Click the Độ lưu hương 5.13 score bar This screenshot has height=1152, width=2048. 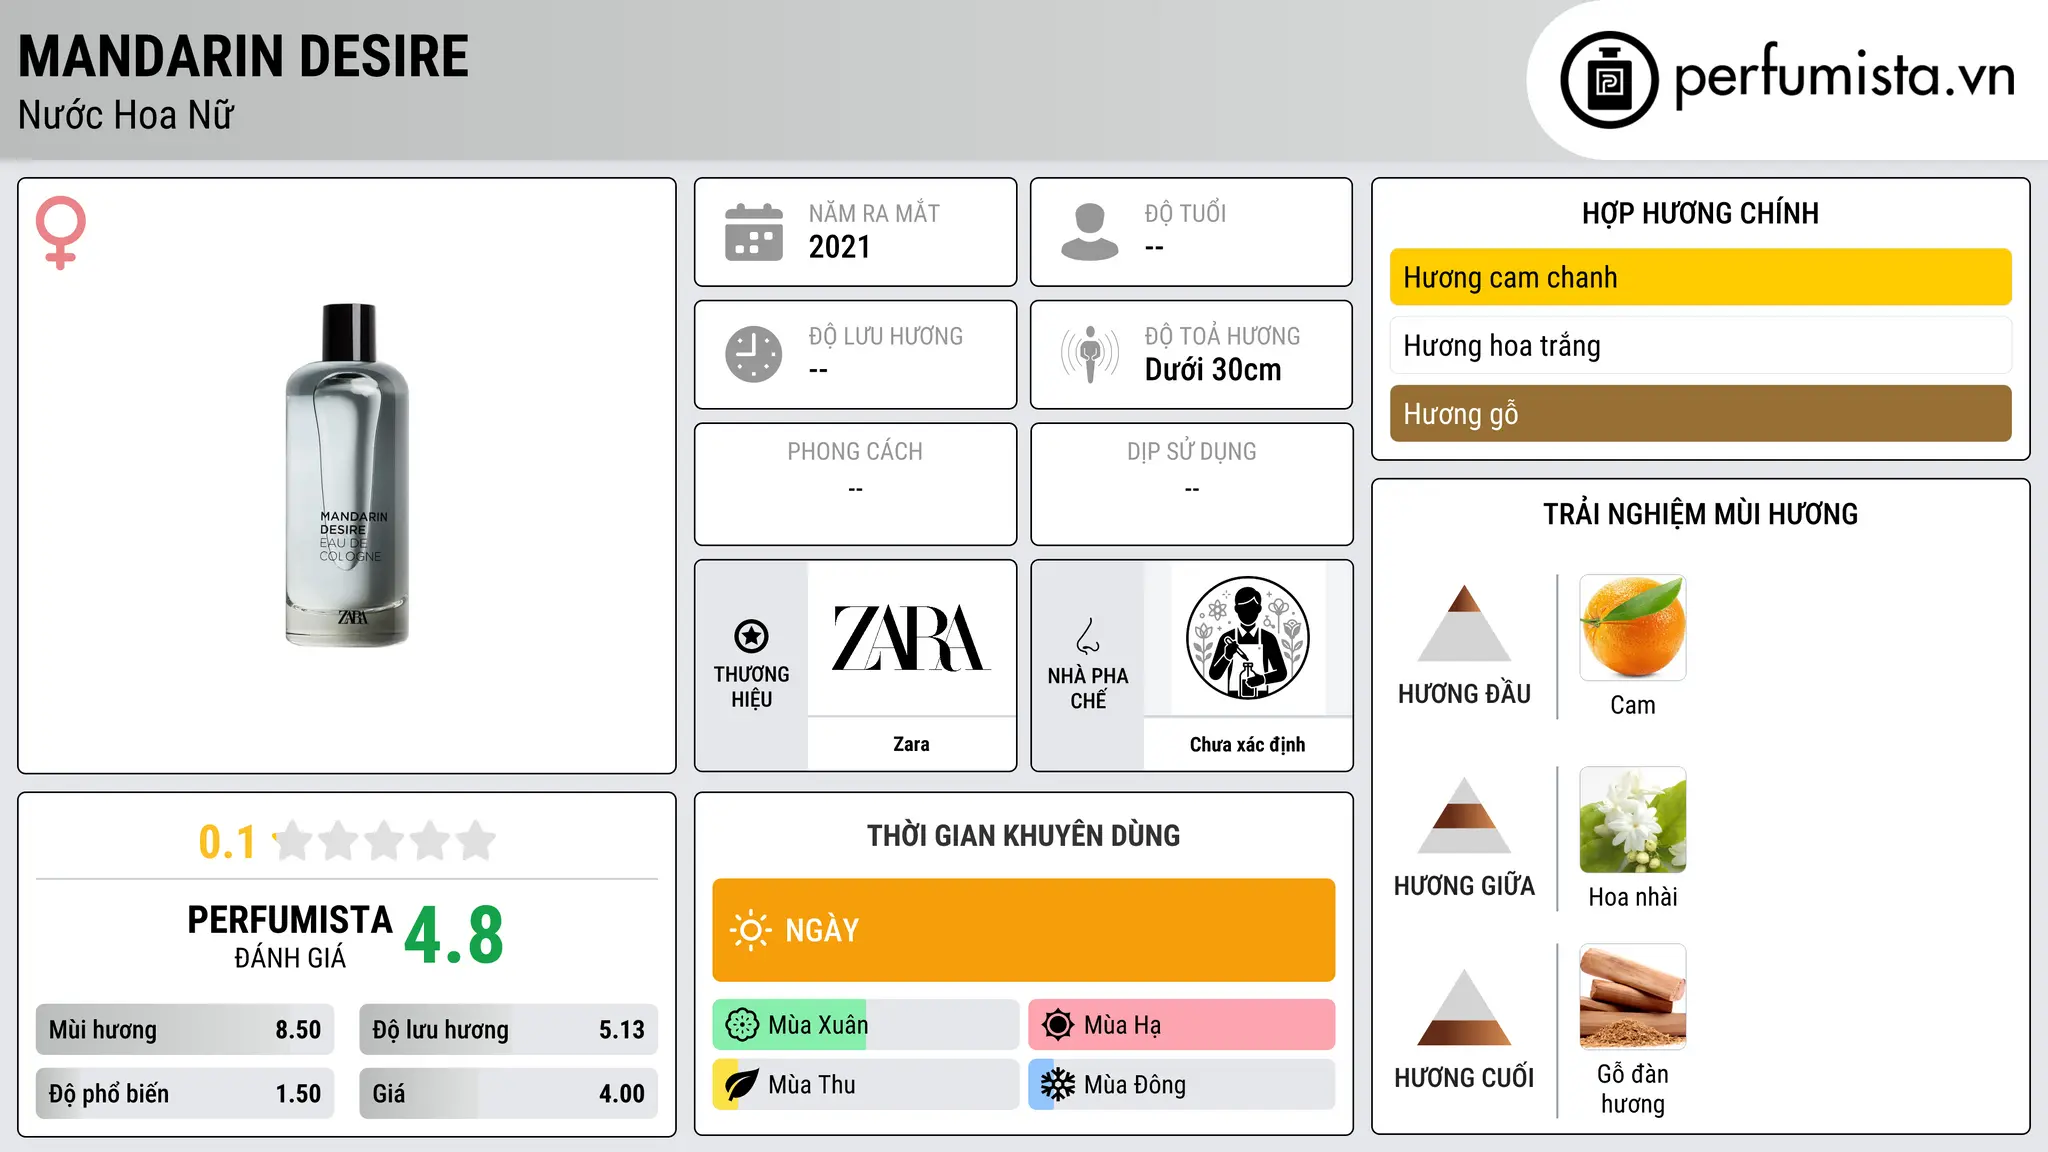(x=509, y=1030)
